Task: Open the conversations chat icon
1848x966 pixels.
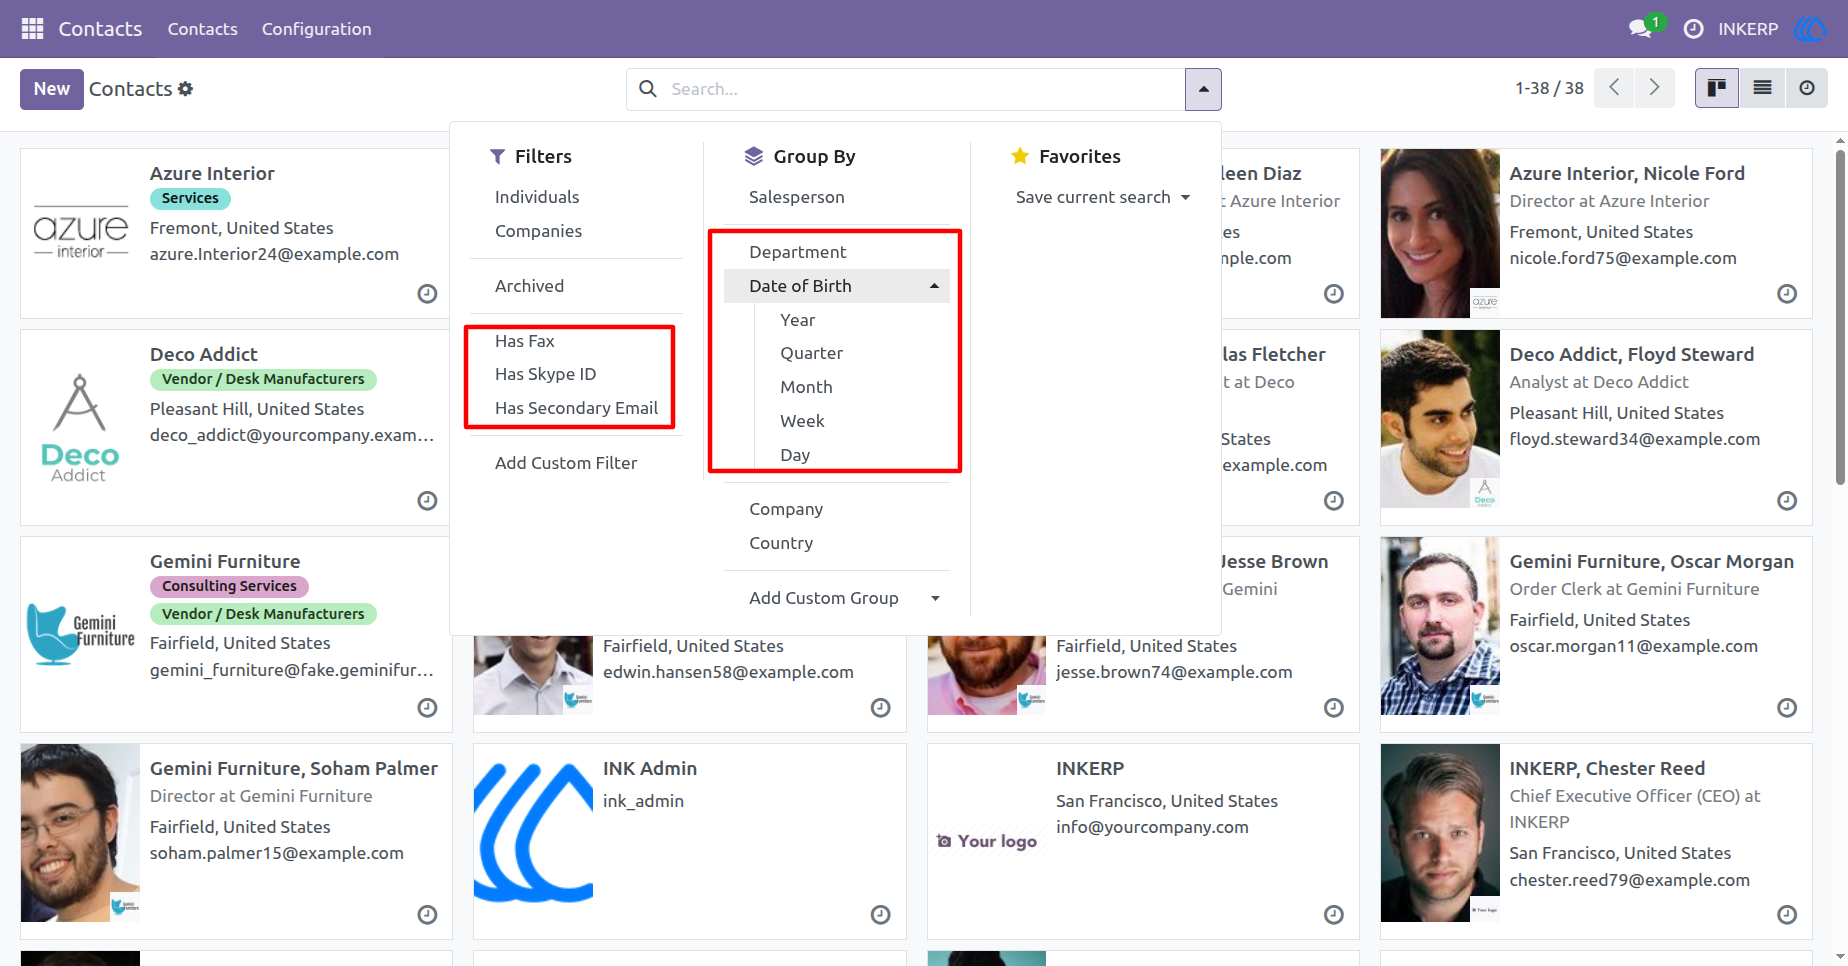Action: 1640,29
